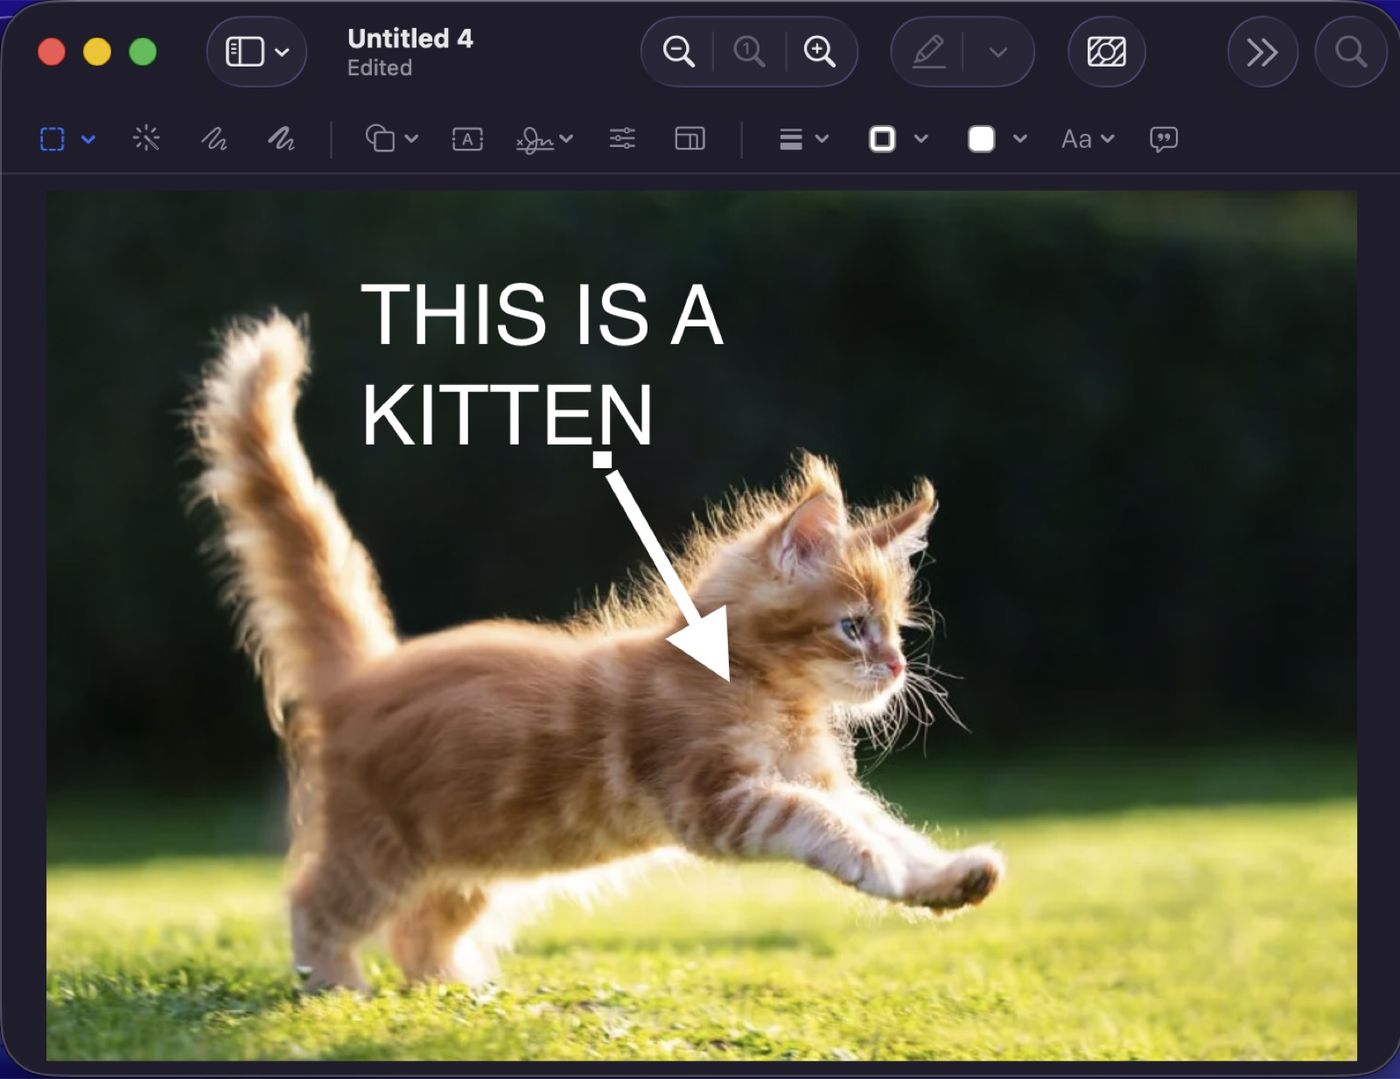The image size is (1400, 1079).
Task: Toggle the Markup toolbar button
Action: 1106,51
